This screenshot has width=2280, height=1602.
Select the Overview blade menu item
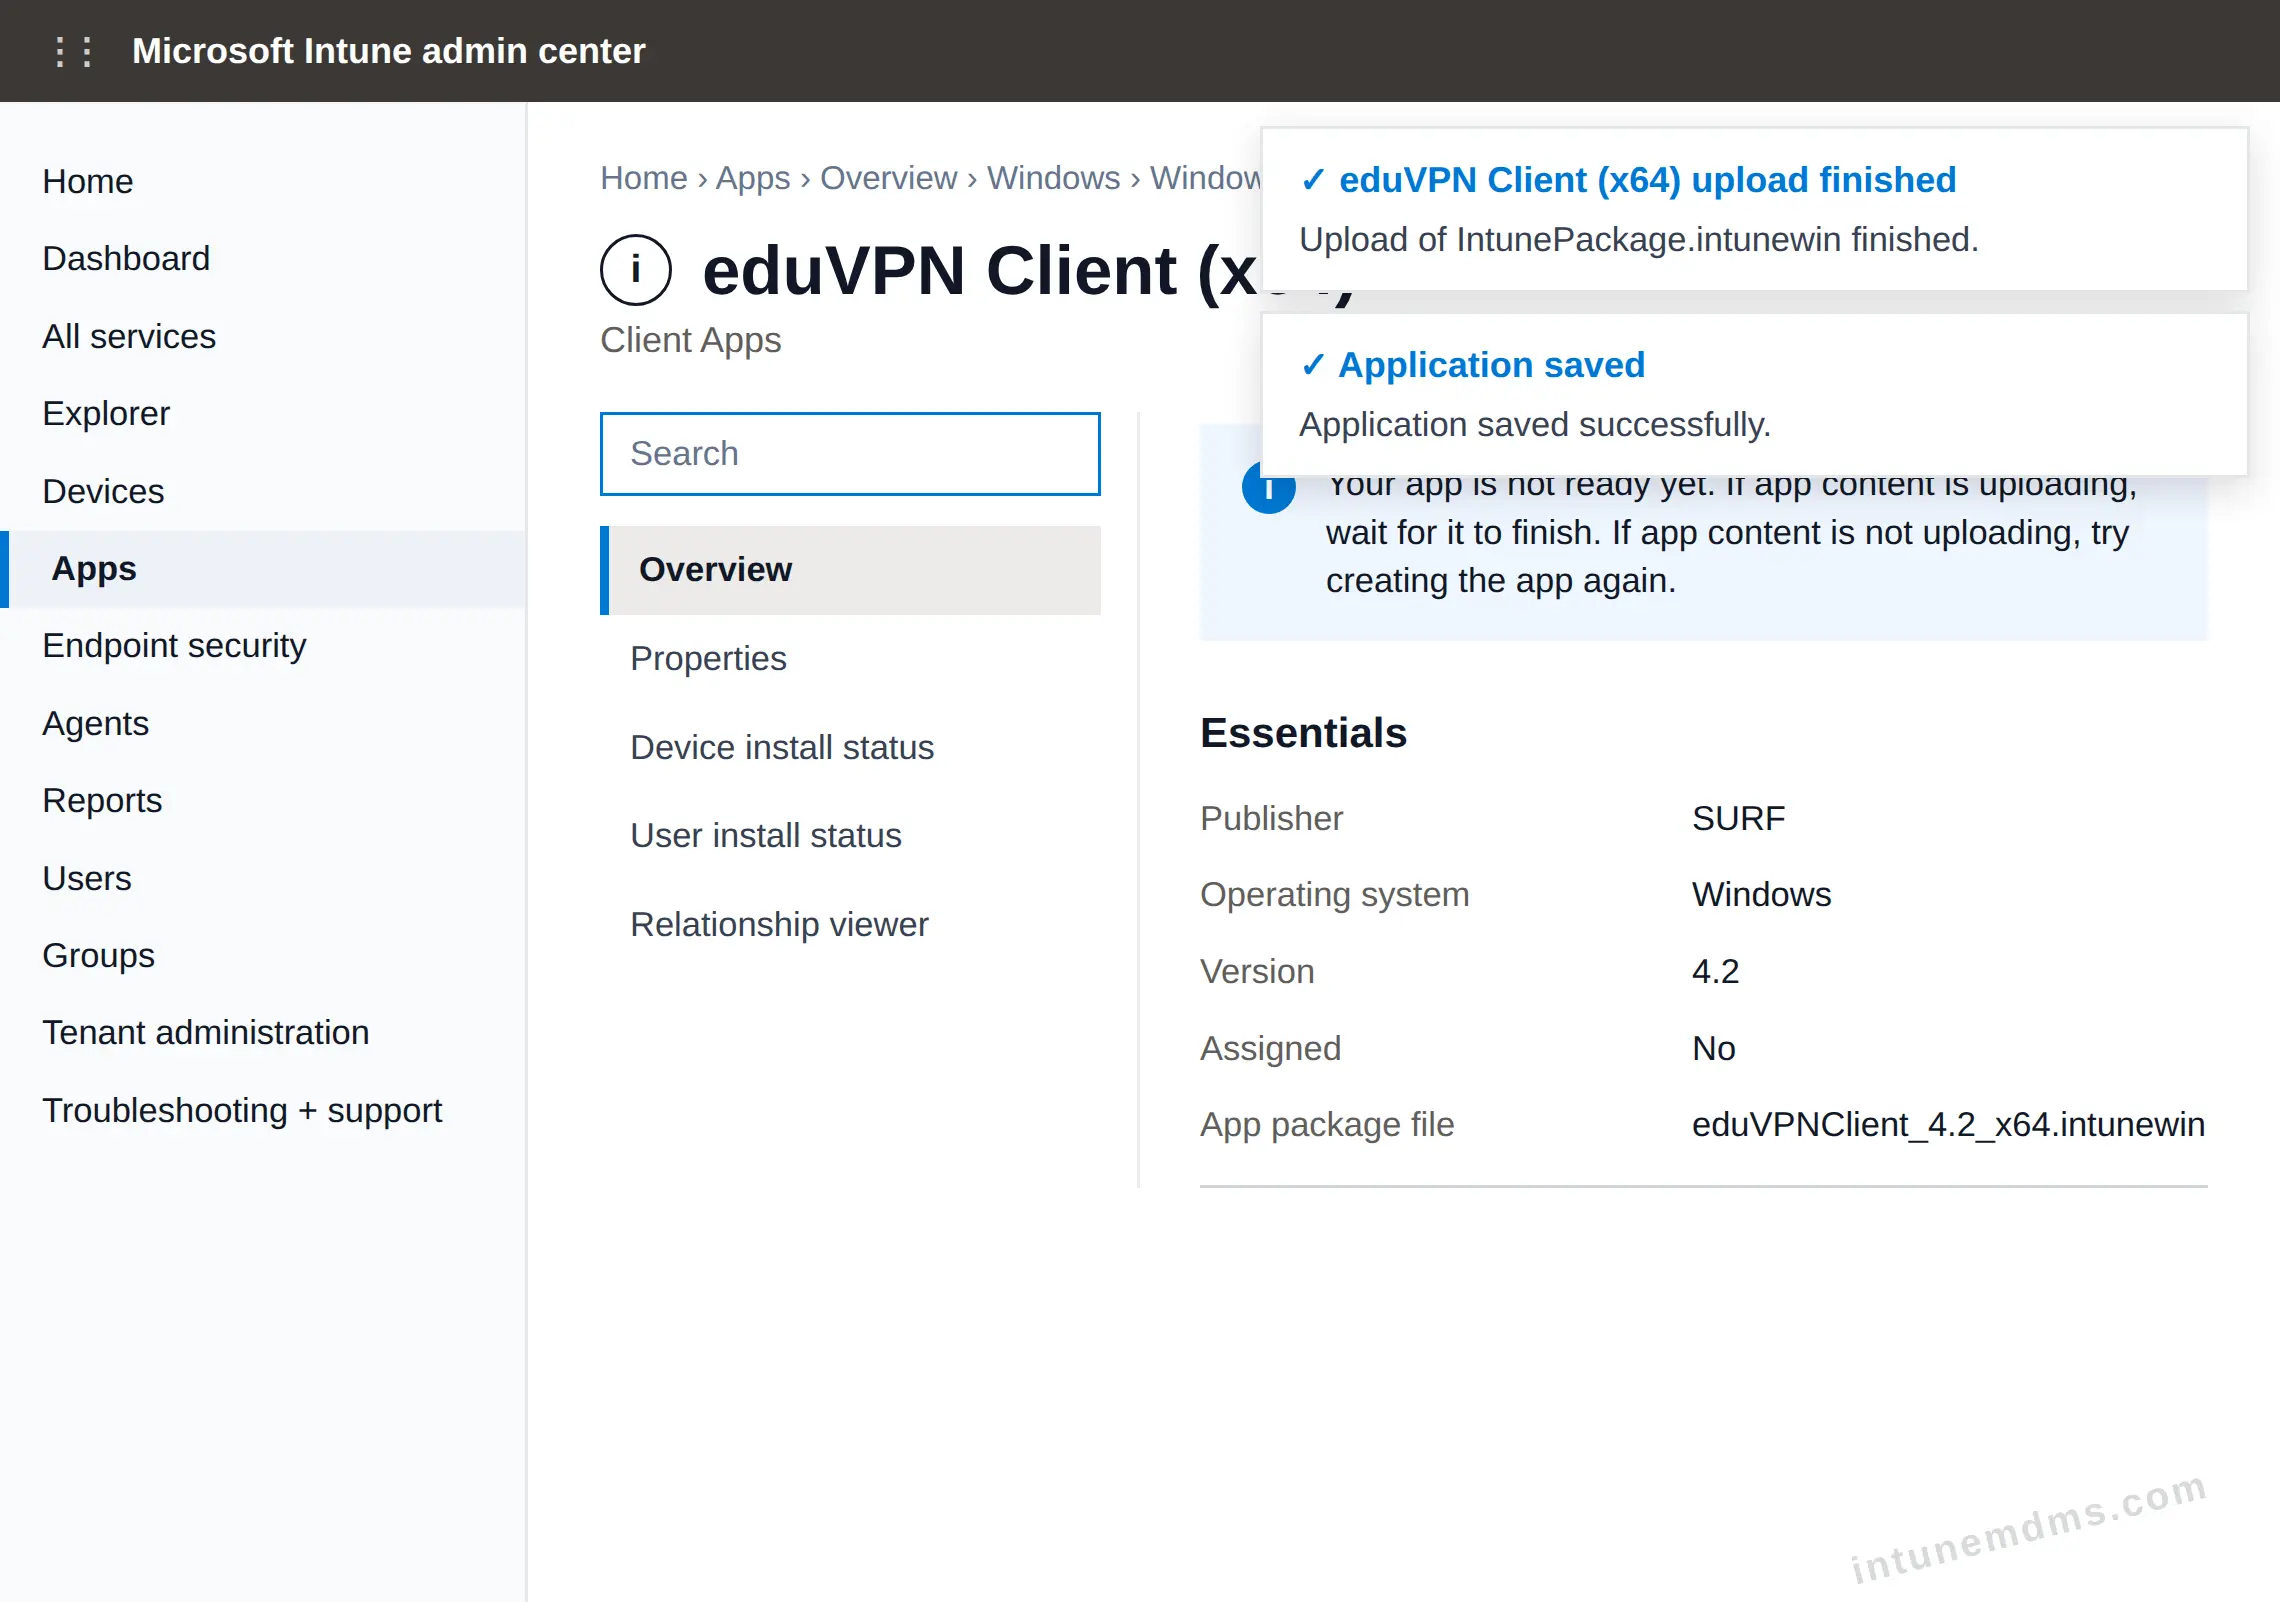click(x=850, y=570)
